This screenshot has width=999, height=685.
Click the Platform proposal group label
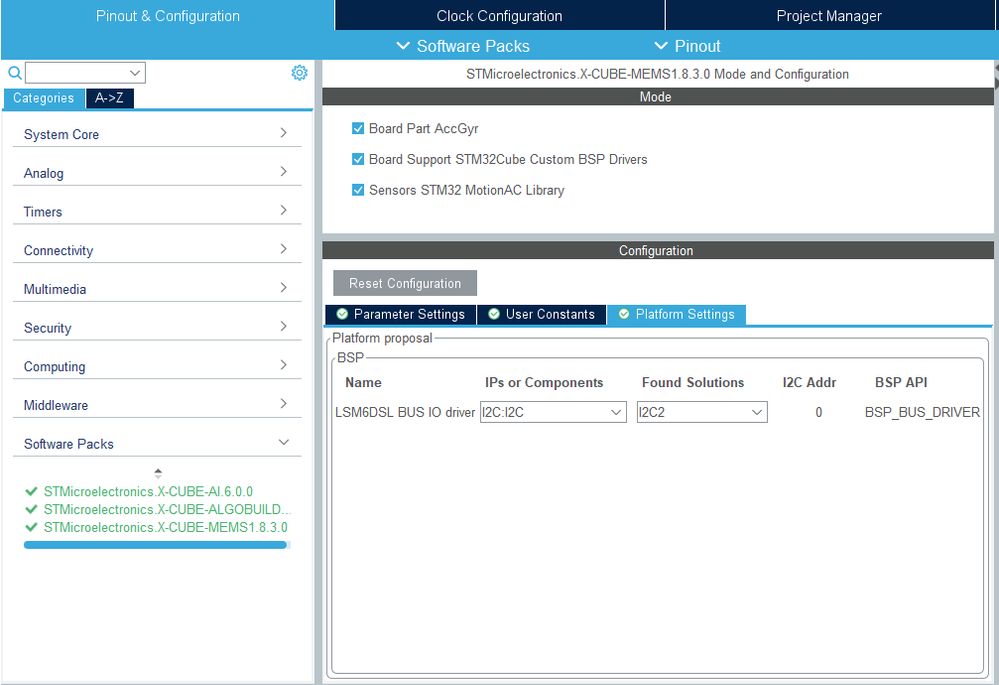click(x=382, y=338)
